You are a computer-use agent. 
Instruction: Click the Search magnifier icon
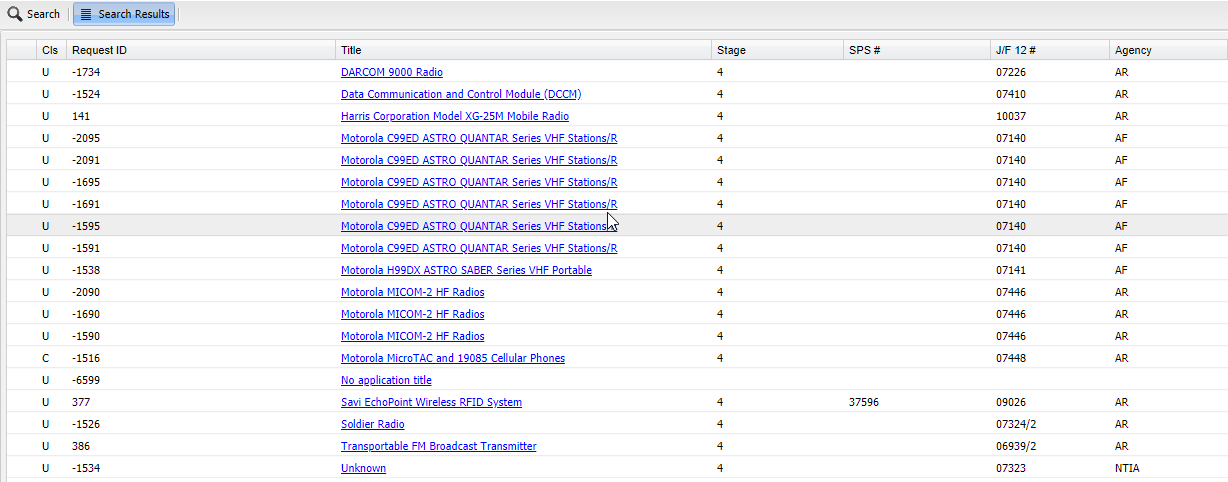(15, 14)
